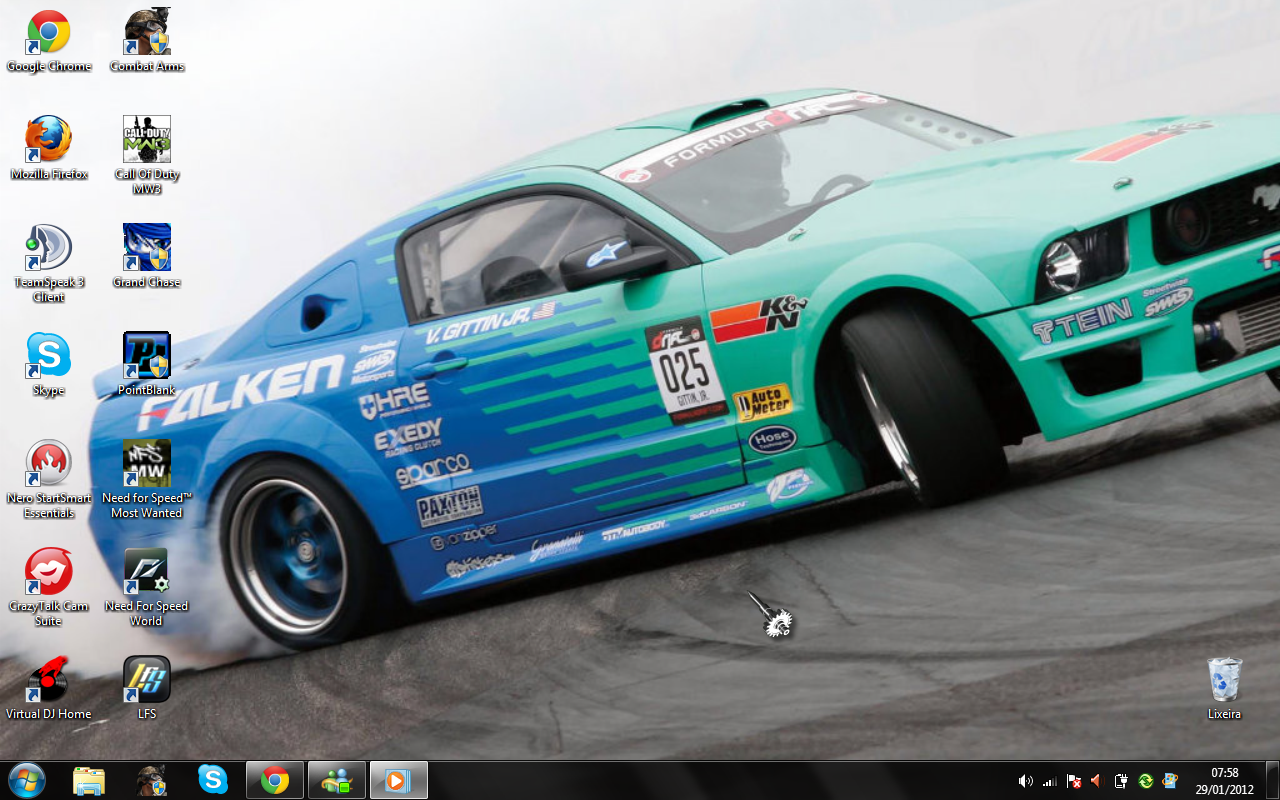Viewport: 1280px width, 800px height.
Task: Select the CrazyTalk Cam Suite shortcut
Action: 48,587
